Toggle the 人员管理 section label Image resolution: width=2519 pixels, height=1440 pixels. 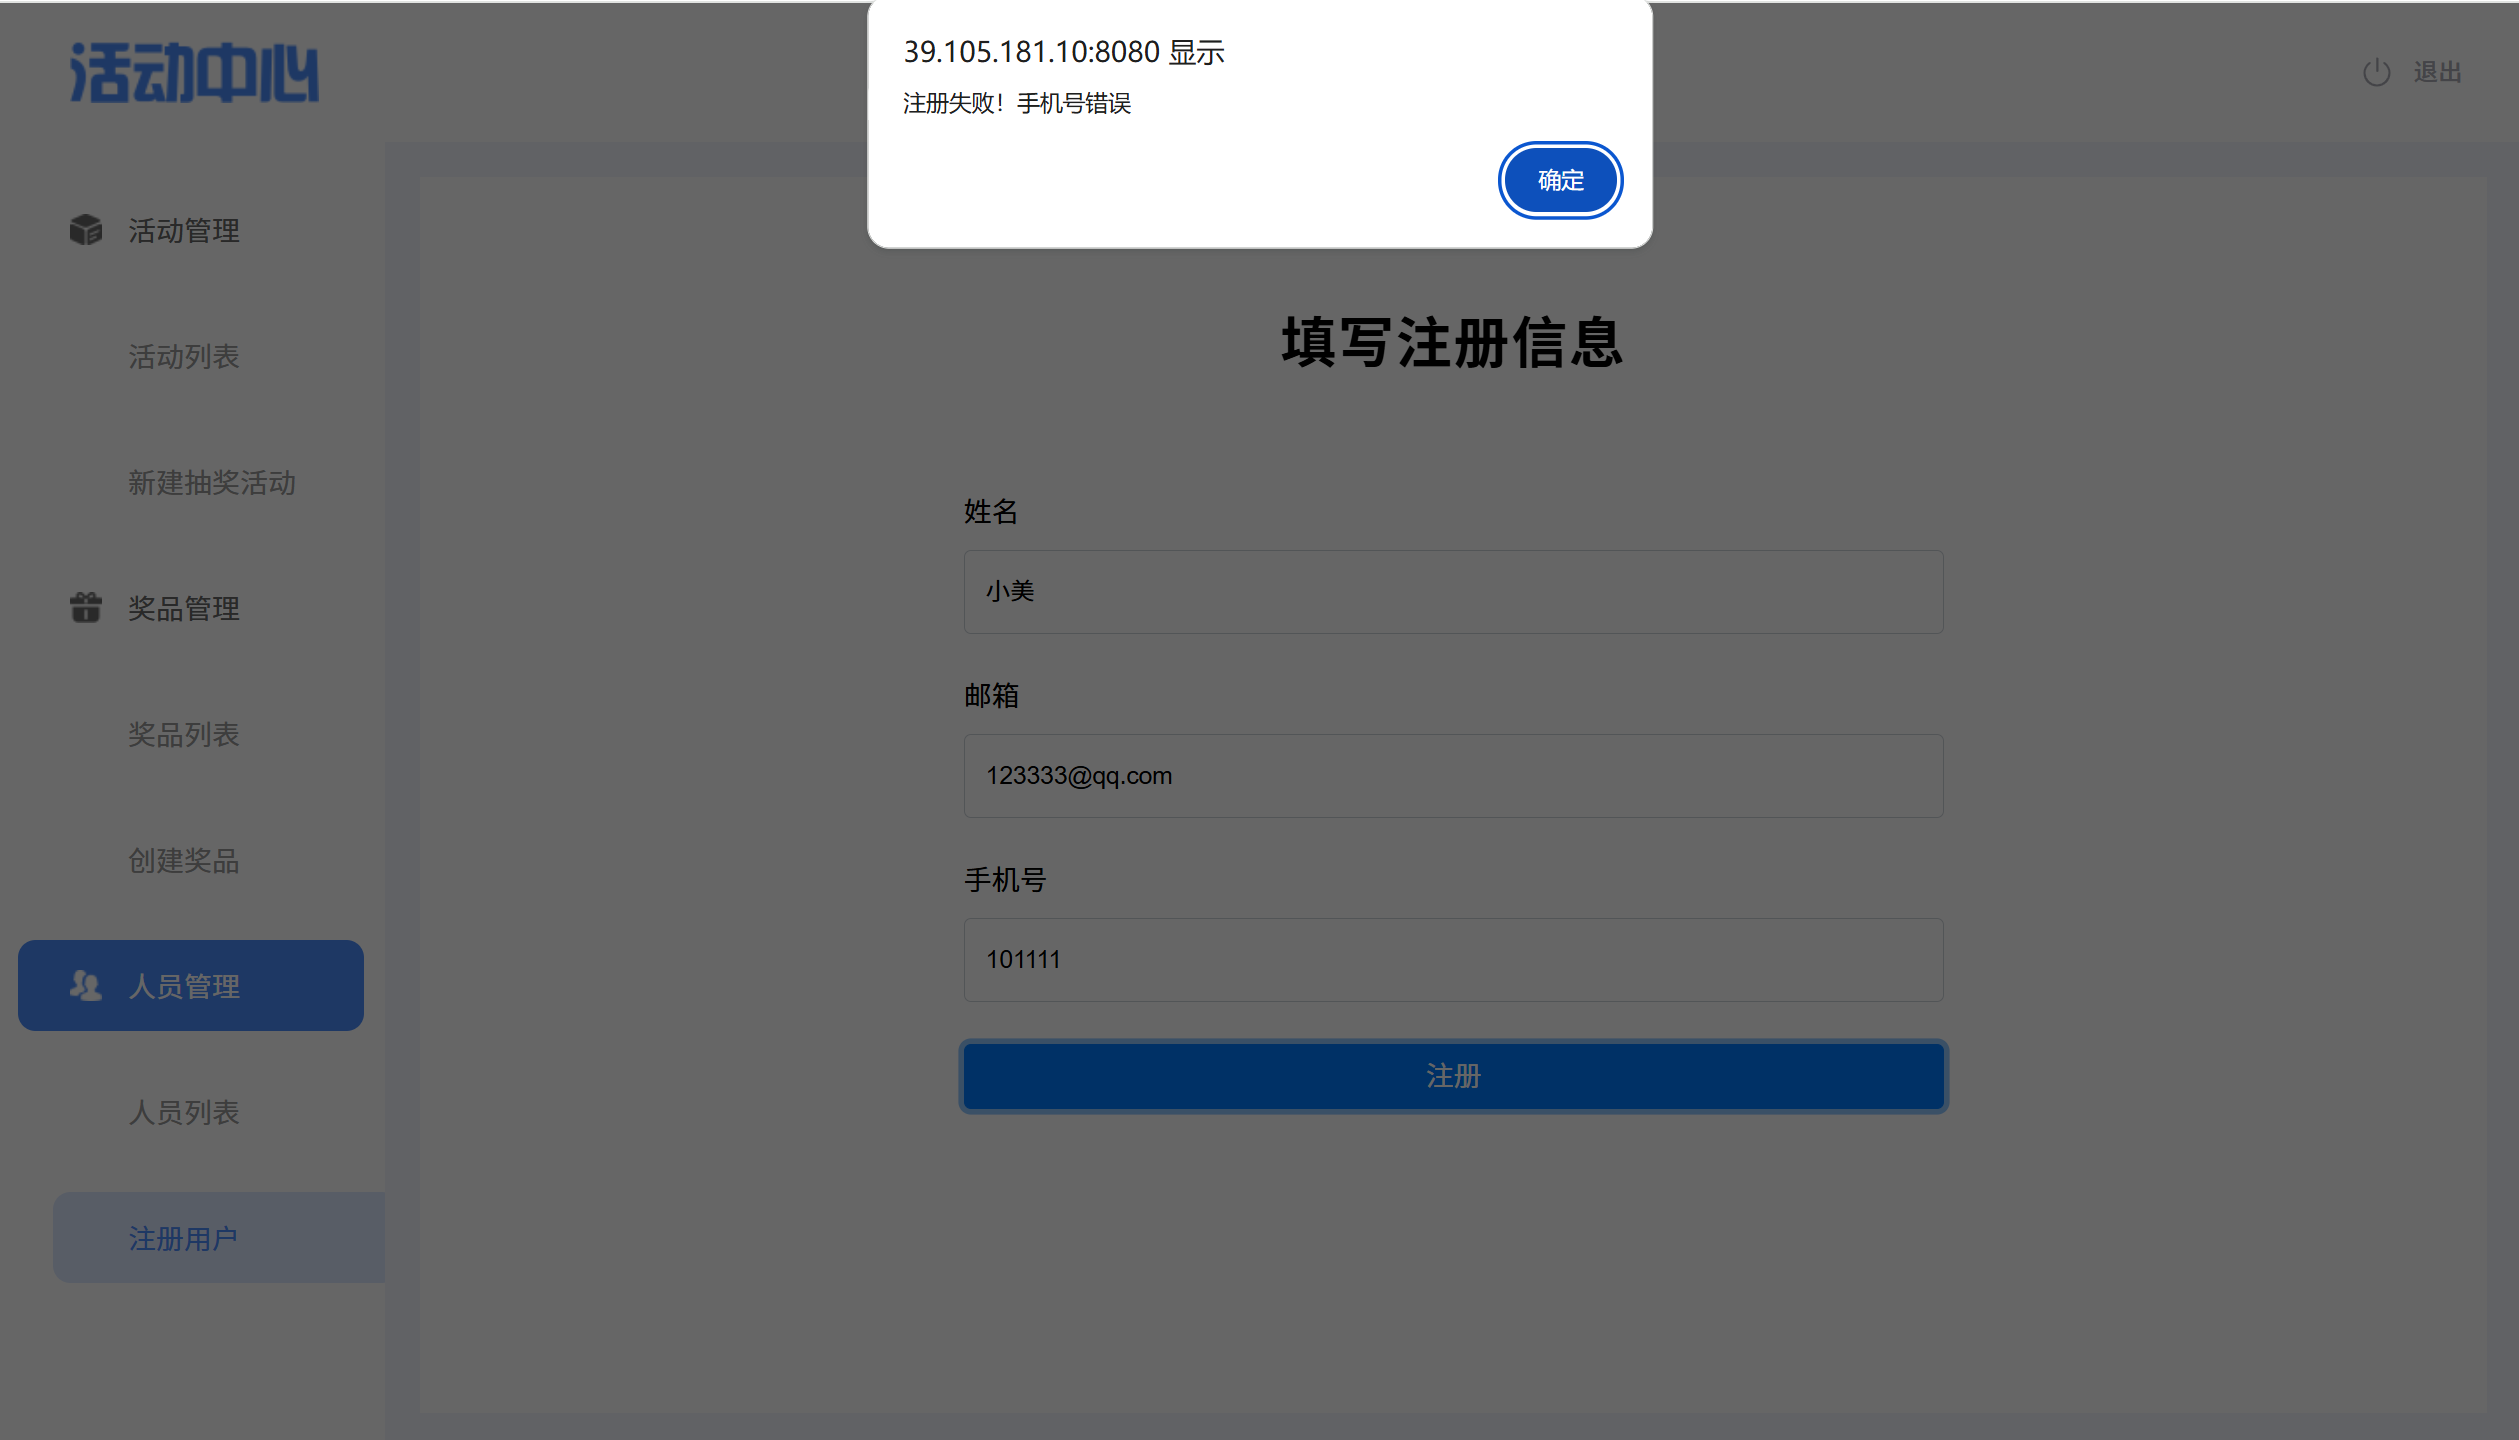(184, 987)
